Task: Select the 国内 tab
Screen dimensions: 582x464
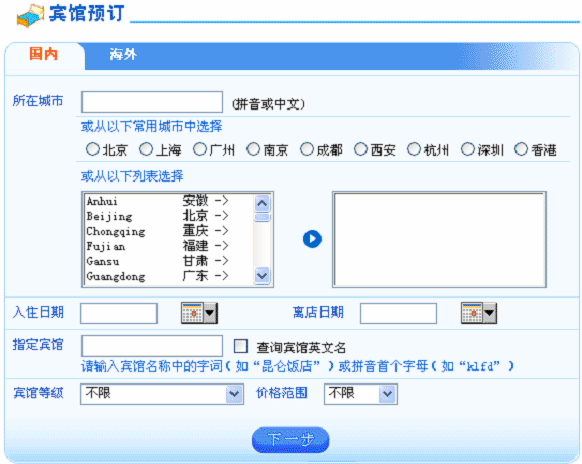Action: point(43,54)
